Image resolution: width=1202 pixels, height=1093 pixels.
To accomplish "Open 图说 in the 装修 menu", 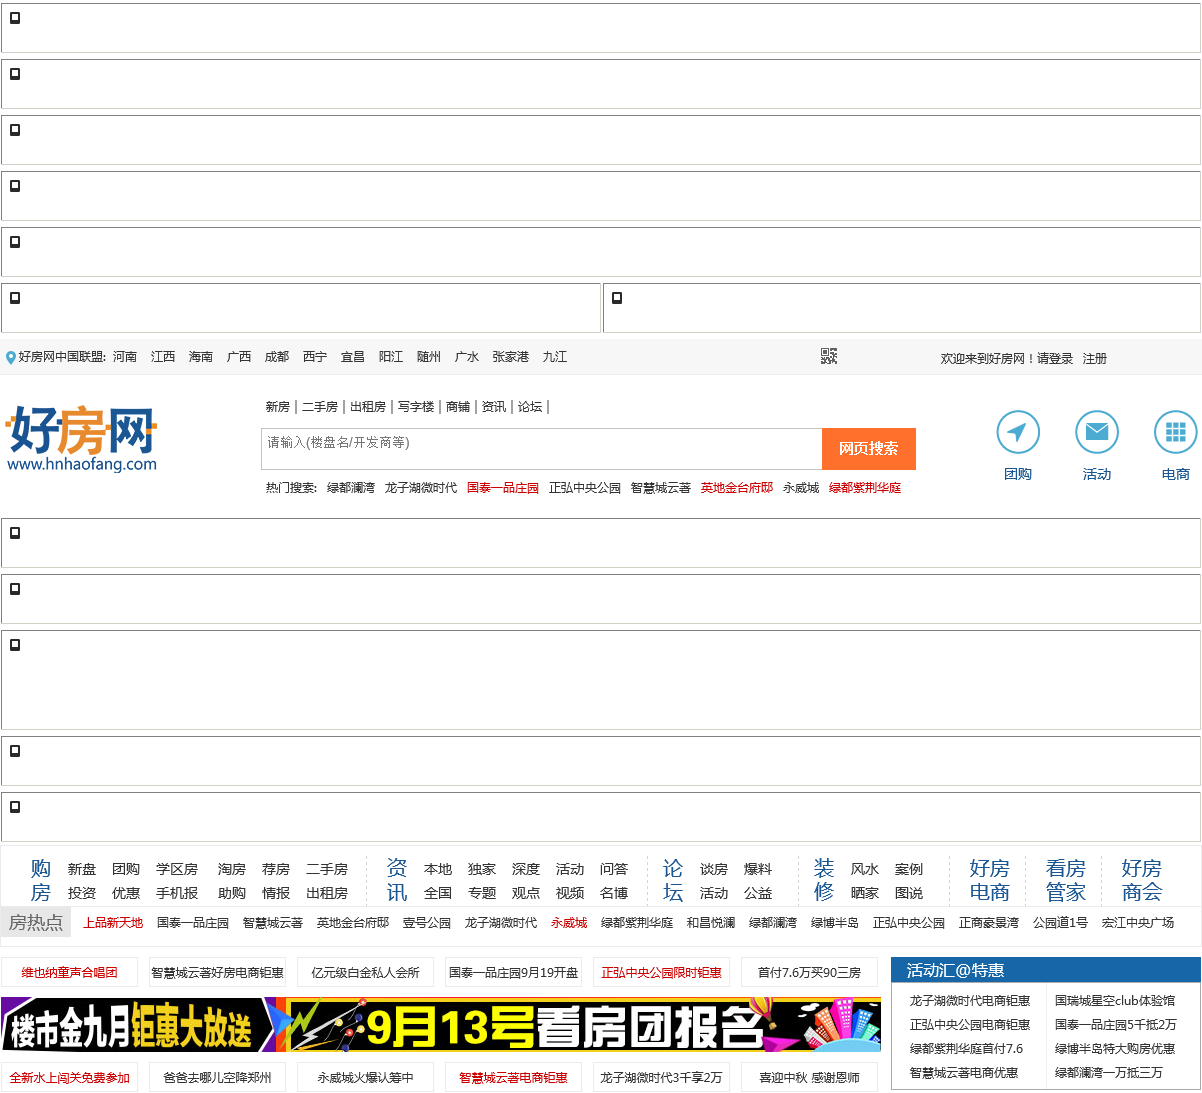I will coord(909,893).
